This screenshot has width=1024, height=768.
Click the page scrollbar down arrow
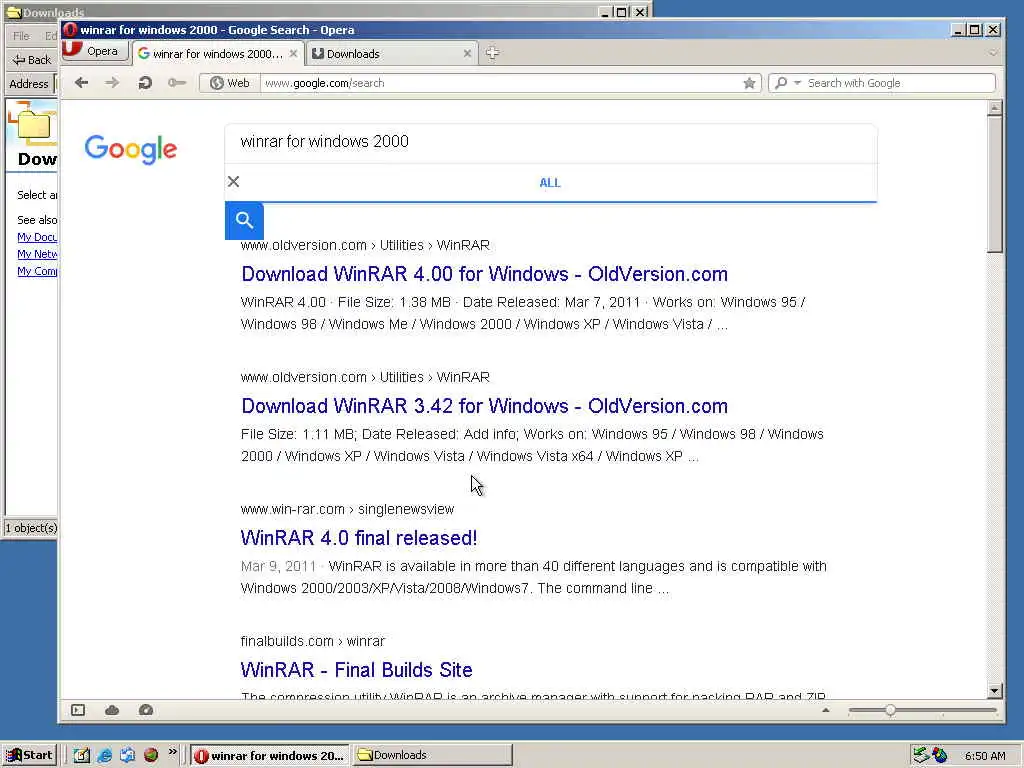995,690
